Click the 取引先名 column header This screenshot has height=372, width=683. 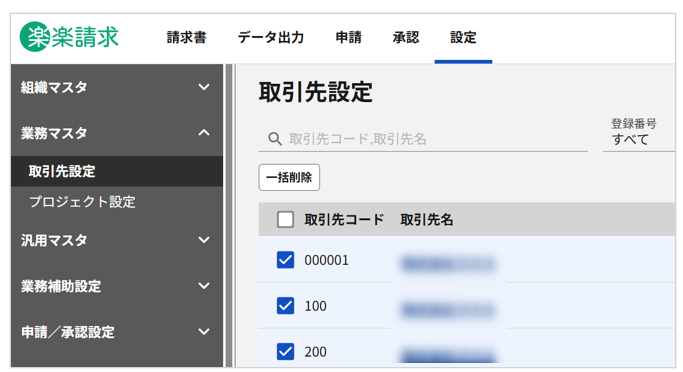point(427,220)
